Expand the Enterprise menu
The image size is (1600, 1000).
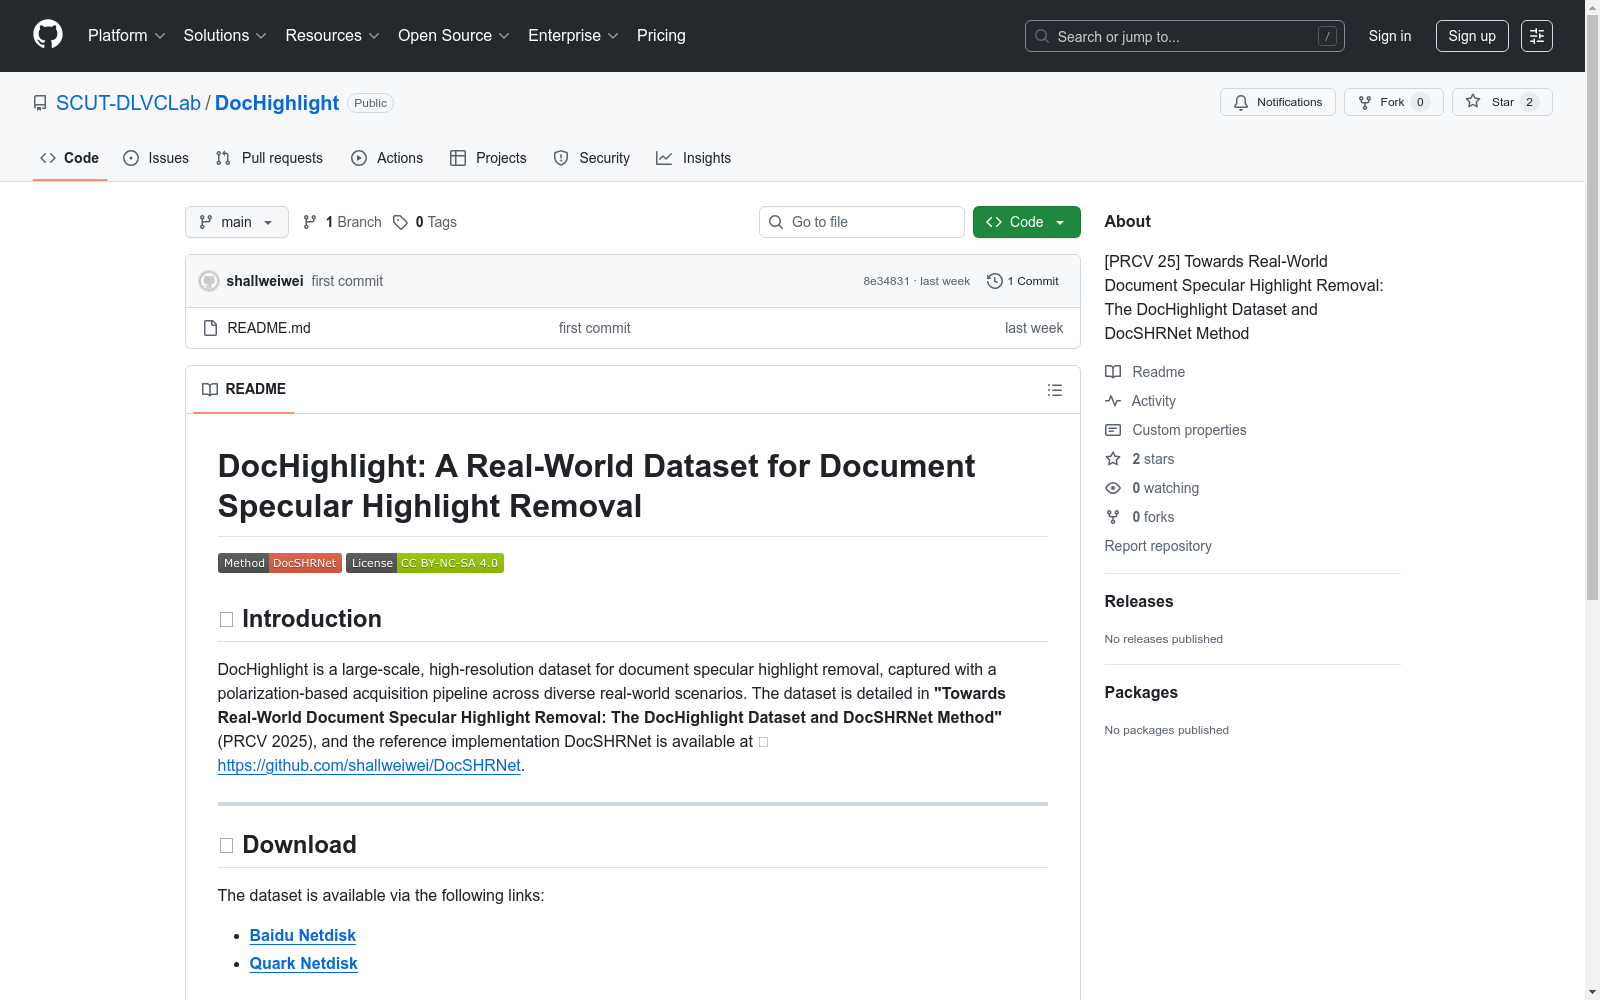574,36
